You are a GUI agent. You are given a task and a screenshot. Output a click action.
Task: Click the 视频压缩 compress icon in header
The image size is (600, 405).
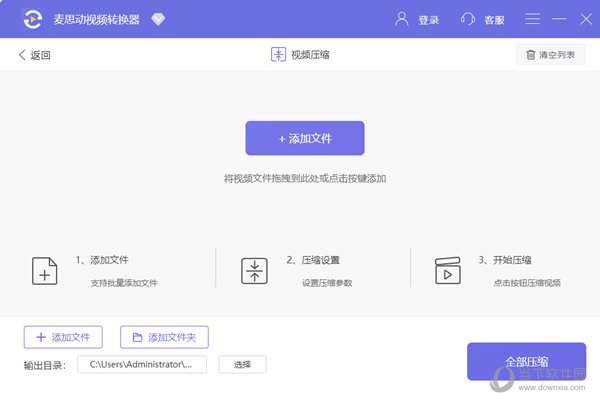278,54
